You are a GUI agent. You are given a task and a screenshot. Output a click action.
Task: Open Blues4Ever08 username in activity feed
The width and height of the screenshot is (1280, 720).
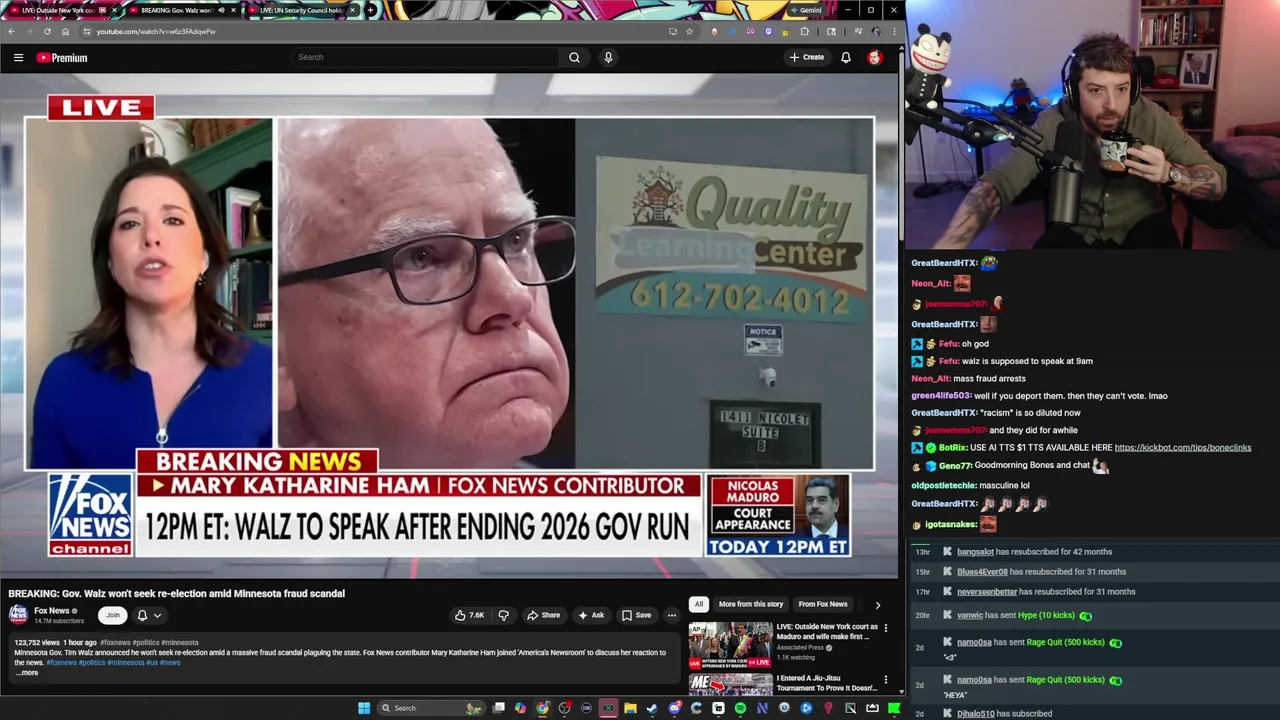(x=982, y=572)
